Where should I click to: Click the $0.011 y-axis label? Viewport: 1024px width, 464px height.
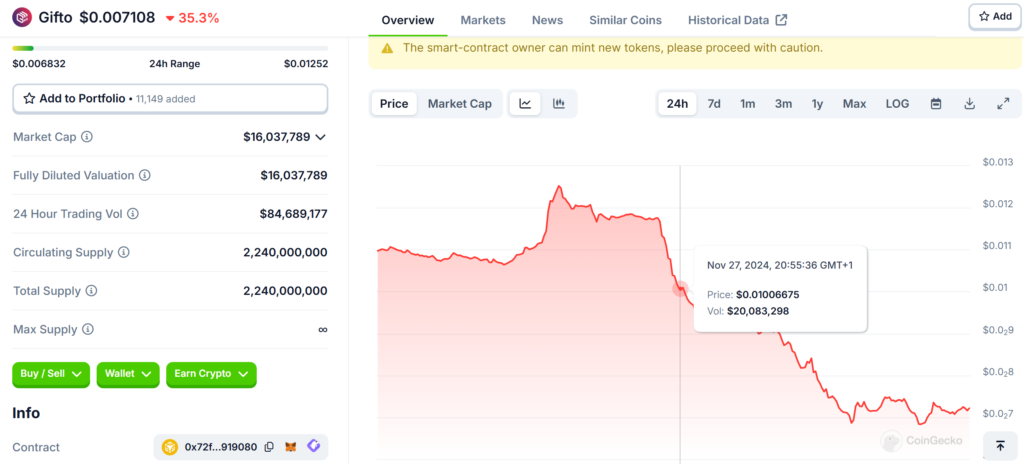(997, 246)
